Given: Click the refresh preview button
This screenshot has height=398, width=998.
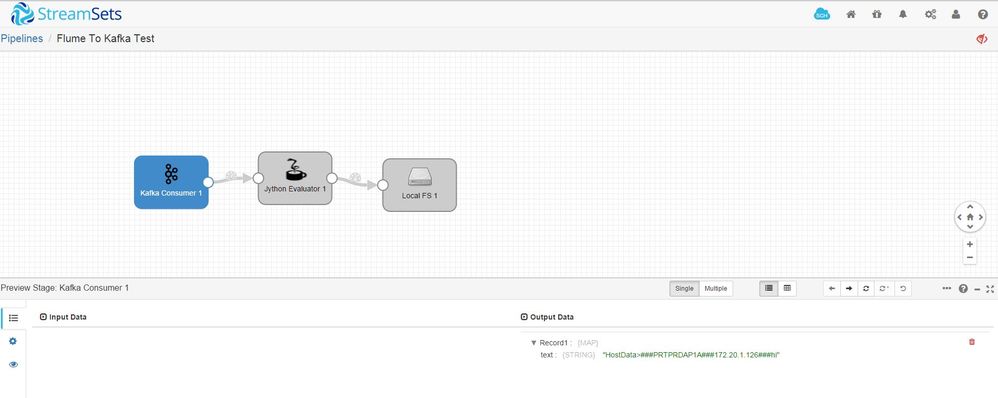Looking at the screenshot, I should pyautogui.click(x=866, y=288).
